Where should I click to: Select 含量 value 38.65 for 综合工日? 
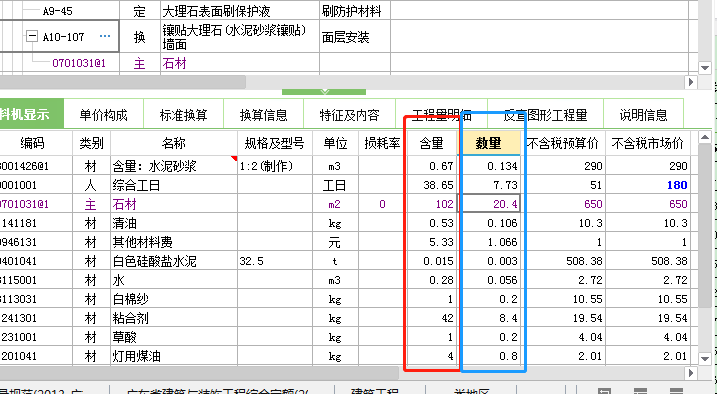pos(432,185)
